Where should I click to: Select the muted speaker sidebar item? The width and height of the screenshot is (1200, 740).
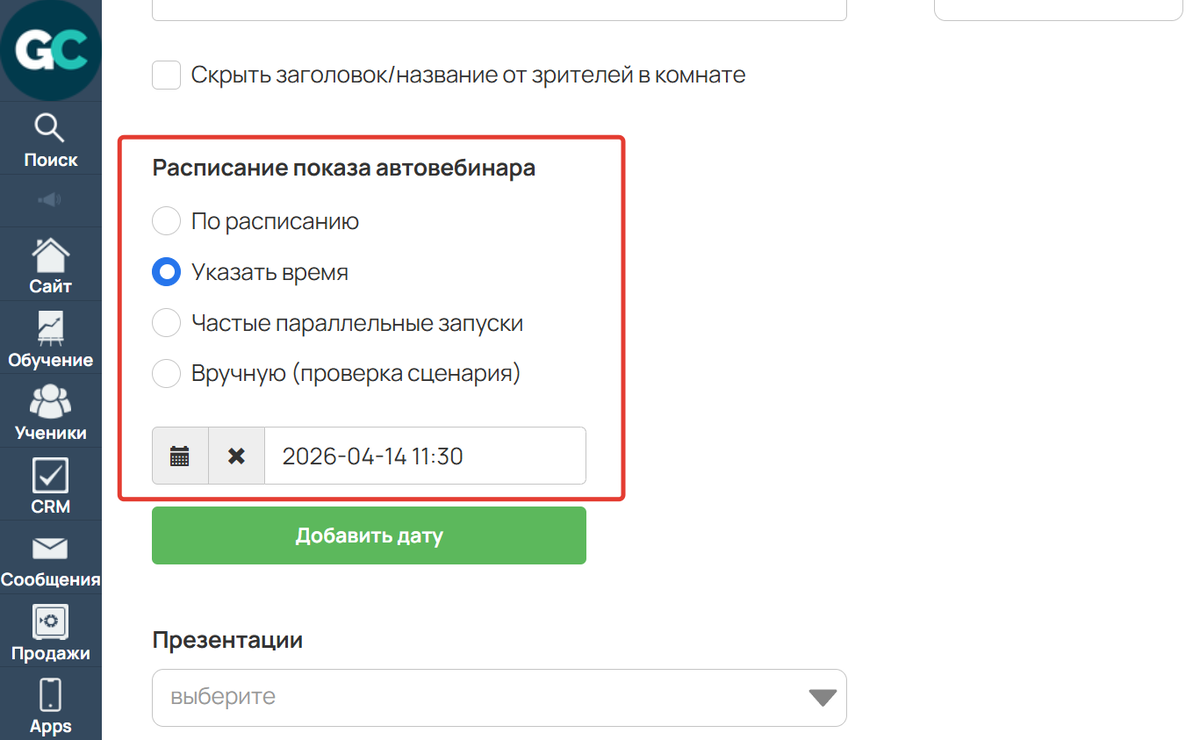coord(51,200)
